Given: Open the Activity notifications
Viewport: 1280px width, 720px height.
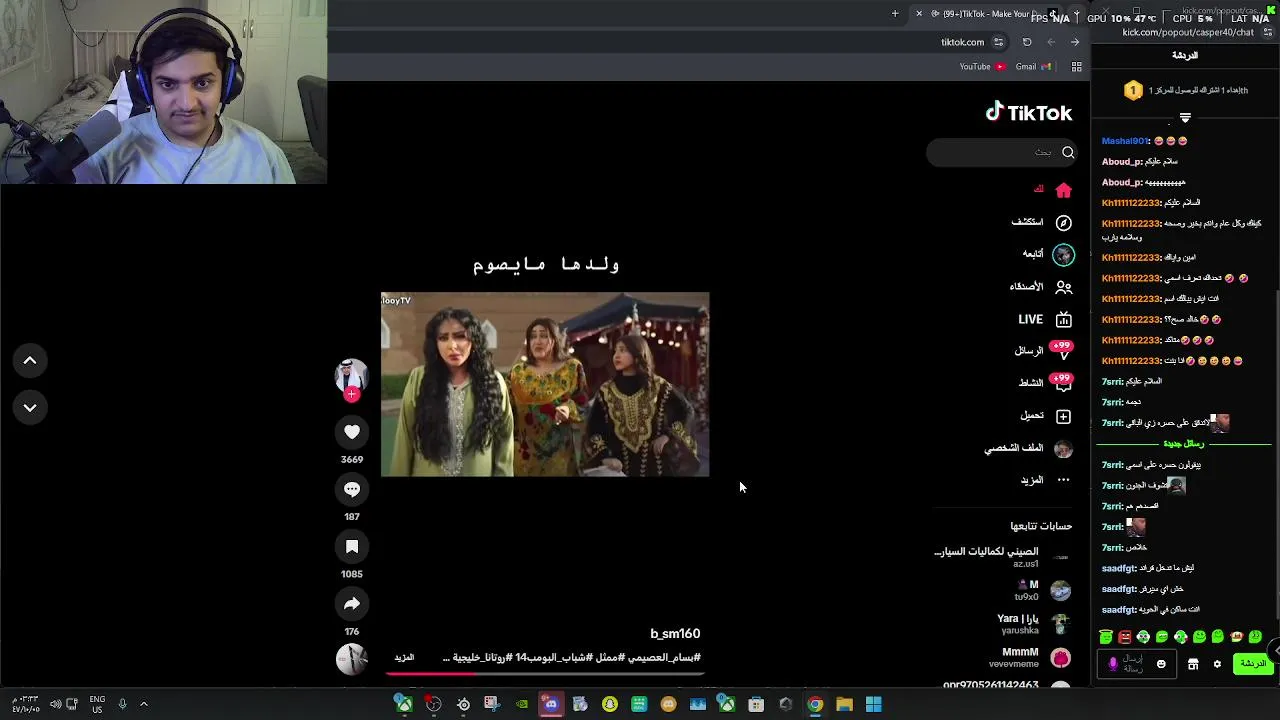Looking at the screenshot, I should click(1045, 383).
